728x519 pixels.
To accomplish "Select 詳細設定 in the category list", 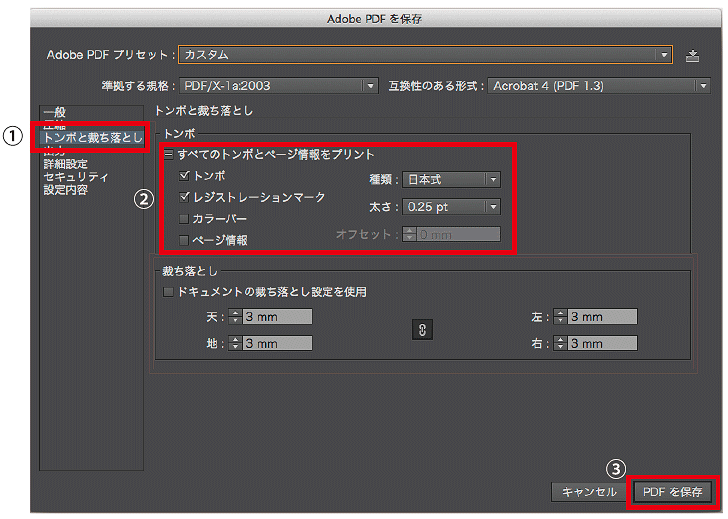I will click(65, 164).
